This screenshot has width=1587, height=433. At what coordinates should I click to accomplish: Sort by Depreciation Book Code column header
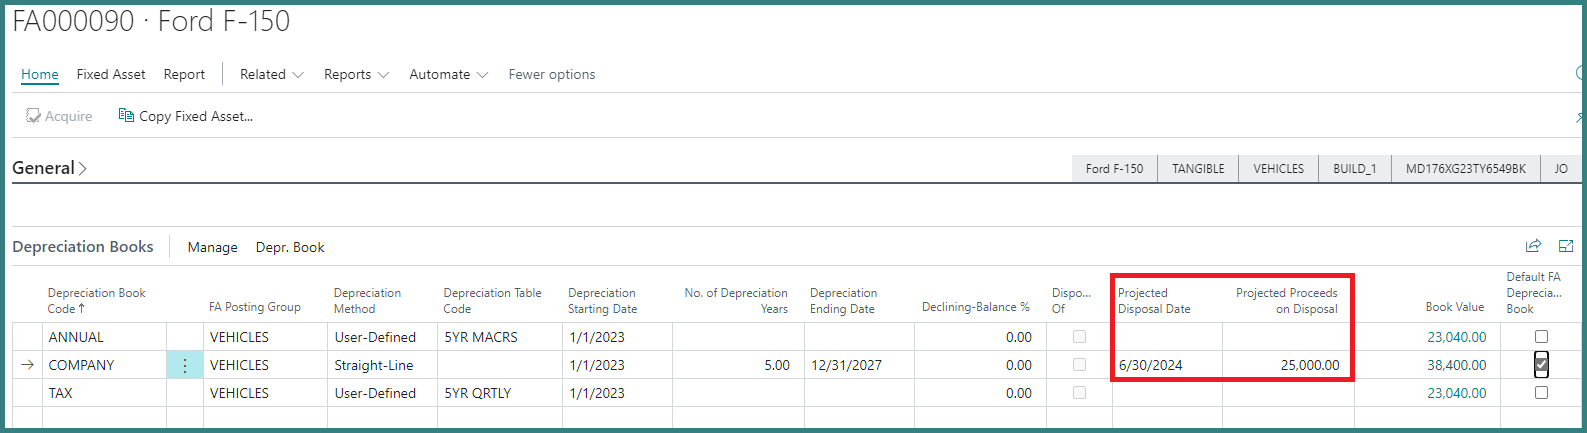97,300
